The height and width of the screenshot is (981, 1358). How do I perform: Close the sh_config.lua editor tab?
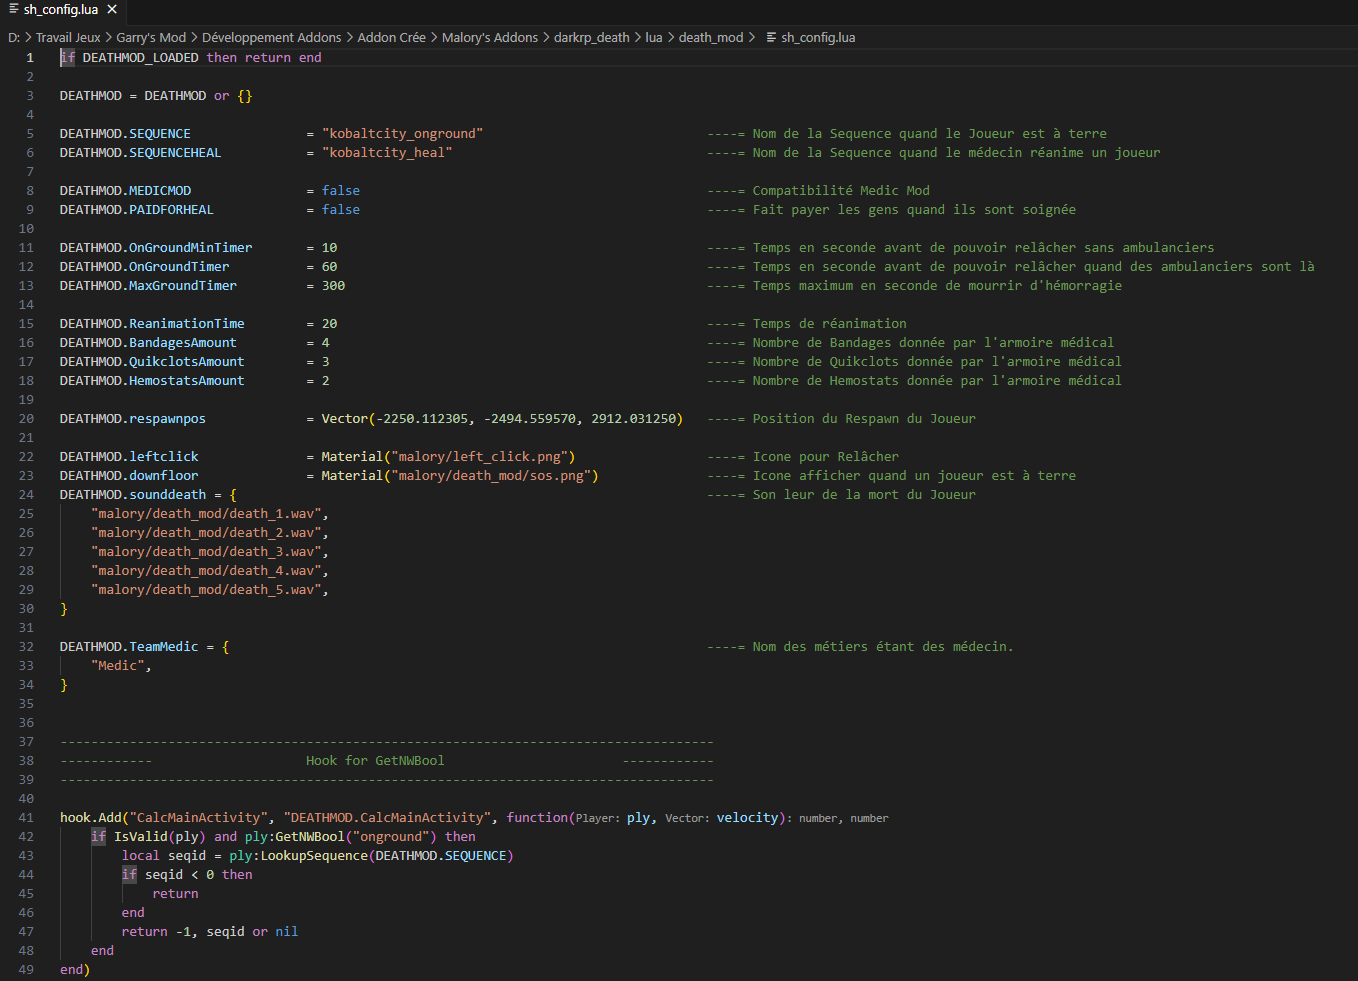tap(112, 9)
